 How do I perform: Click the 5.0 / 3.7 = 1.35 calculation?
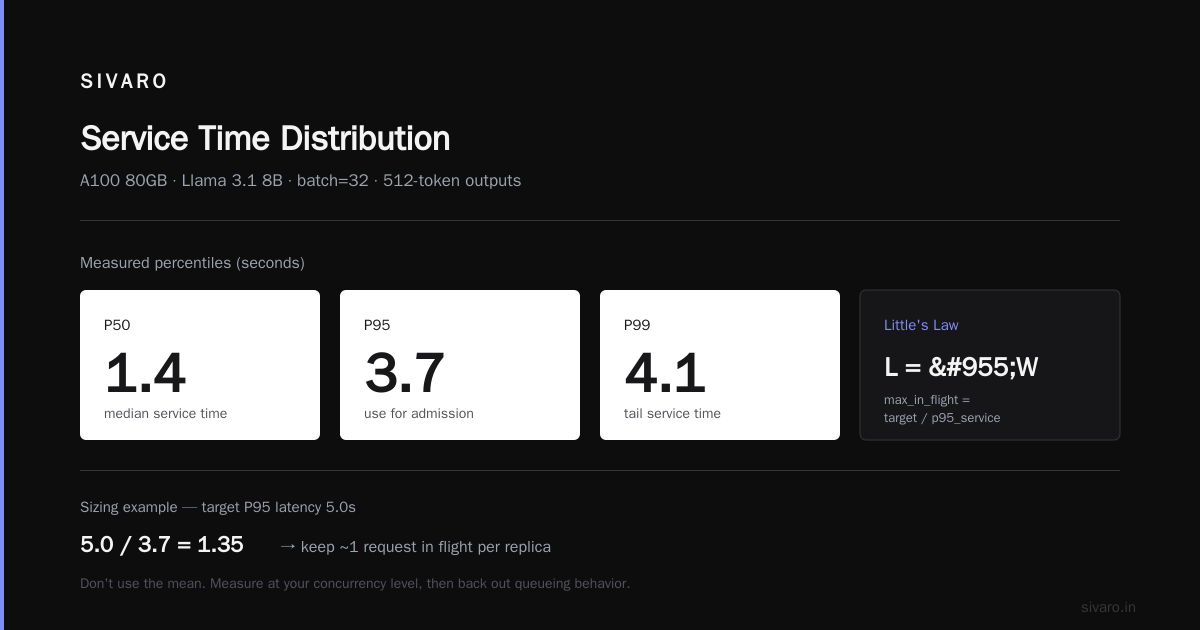coord(162,545)
